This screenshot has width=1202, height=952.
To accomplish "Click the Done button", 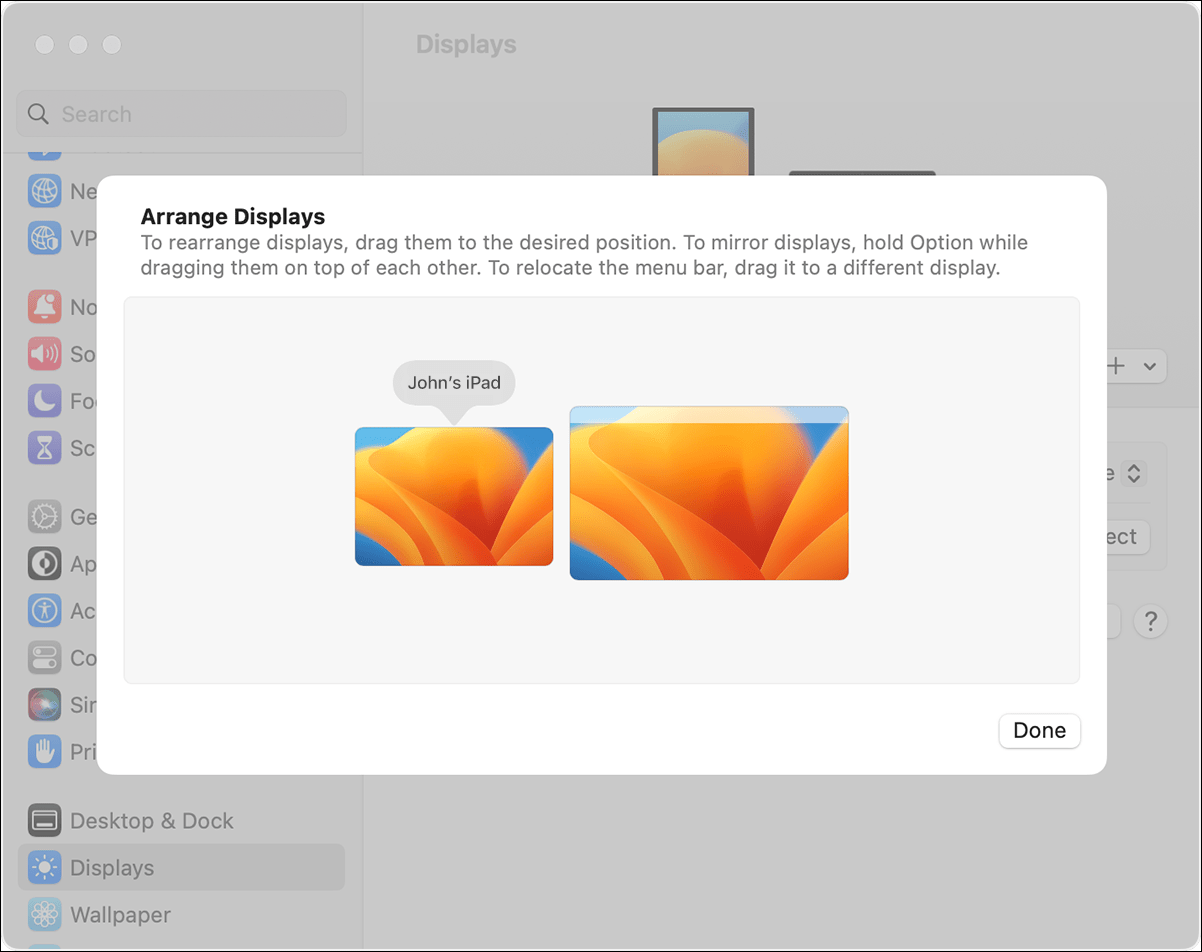I will point(1039,730).
